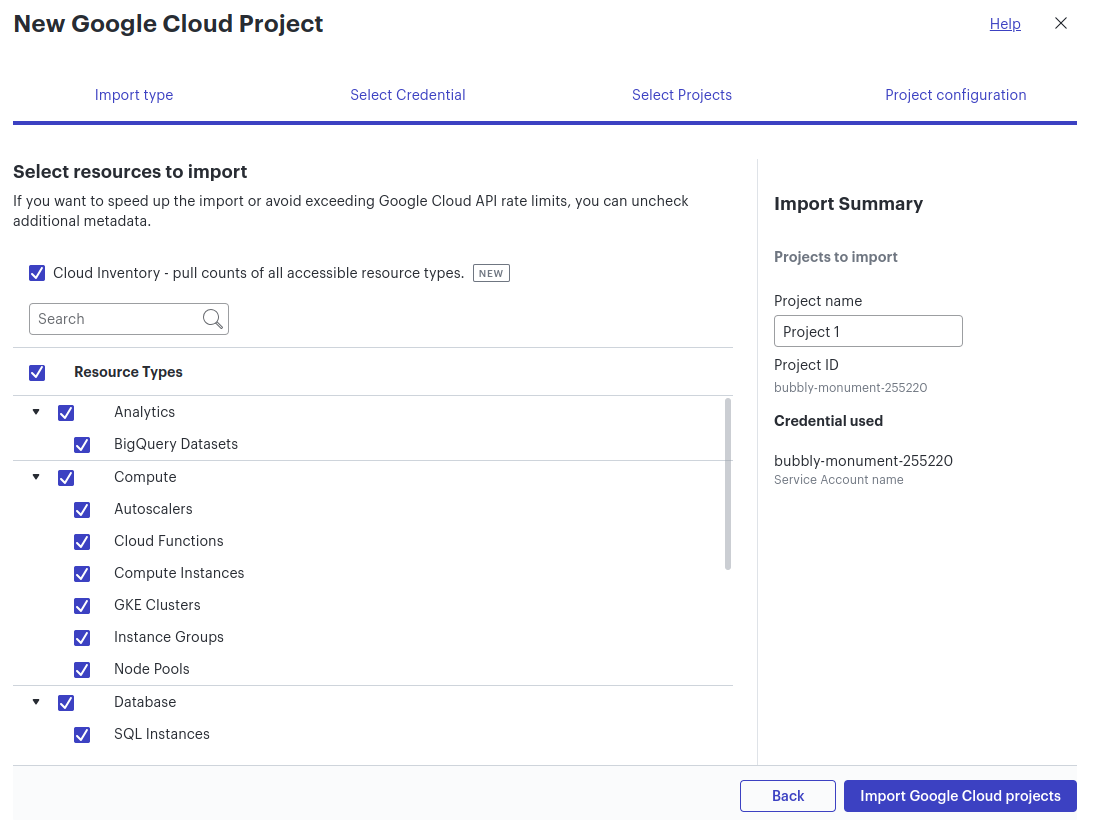Screen dimensions: 1093x820
Task: Uncheck the GKE Clusters checkbox
Action: point(82,606)
